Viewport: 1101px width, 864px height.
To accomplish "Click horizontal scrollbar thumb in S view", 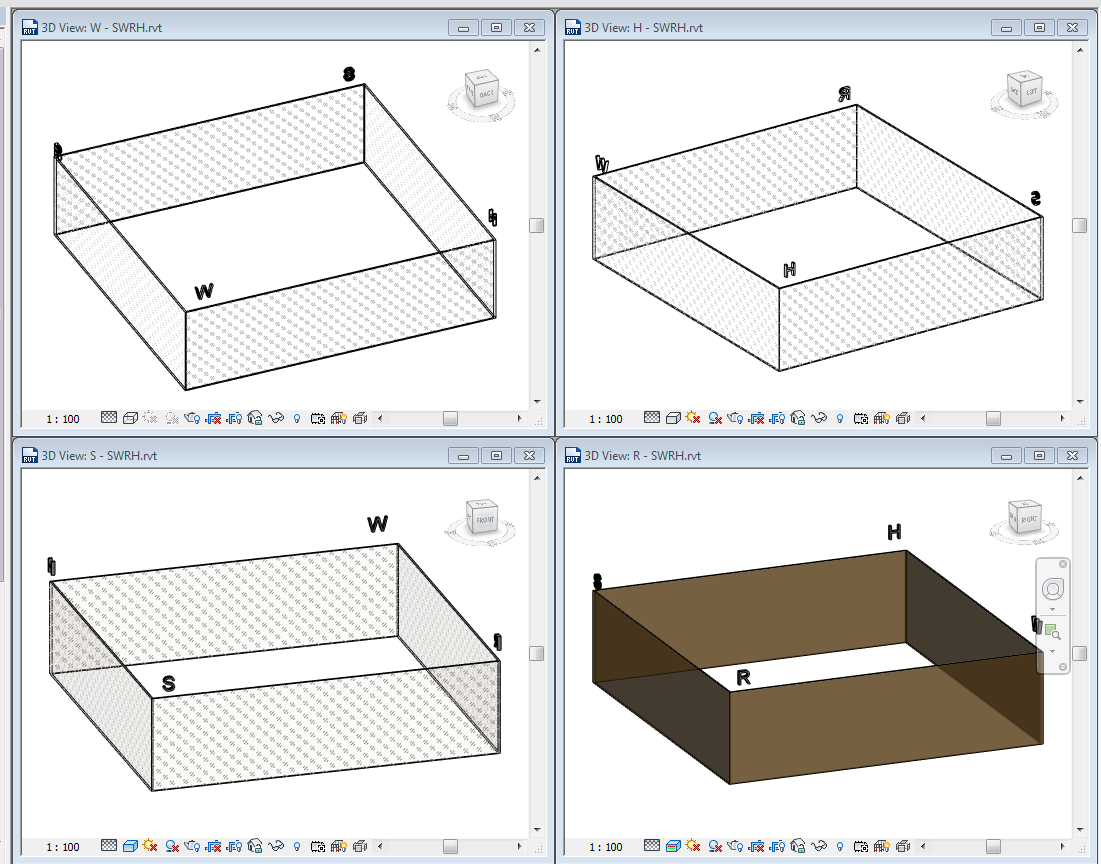I will coord(450,846).
